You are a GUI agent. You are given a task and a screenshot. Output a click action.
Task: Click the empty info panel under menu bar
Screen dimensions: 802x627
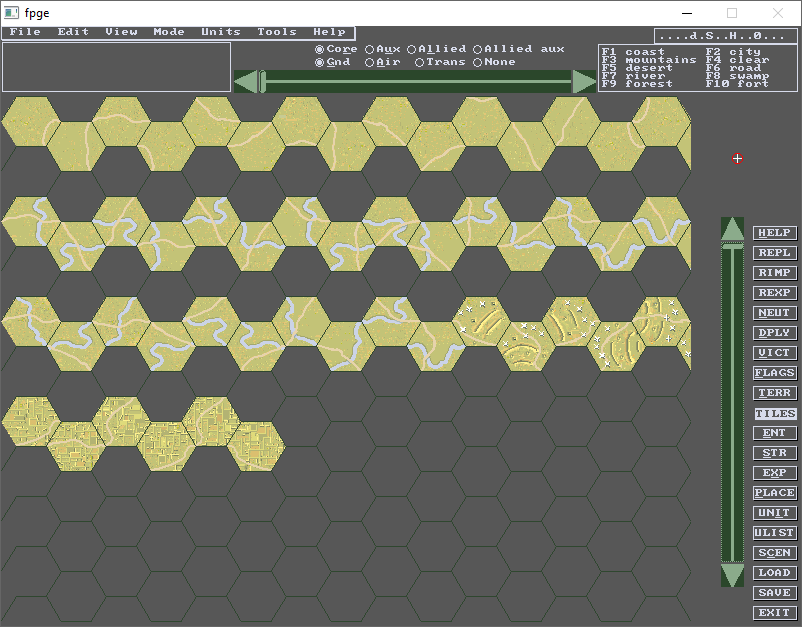point(117,67)
